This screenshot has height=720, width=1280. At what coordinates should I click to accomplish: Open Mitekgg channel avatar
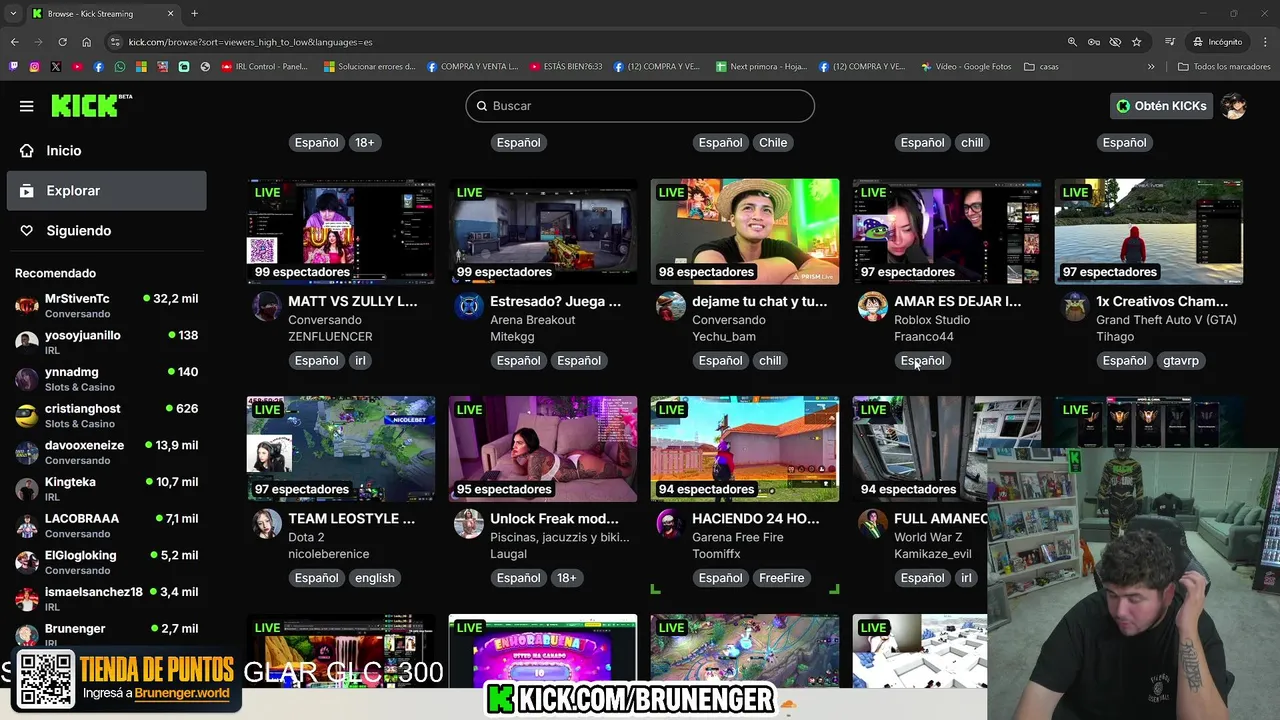point(469,306)
